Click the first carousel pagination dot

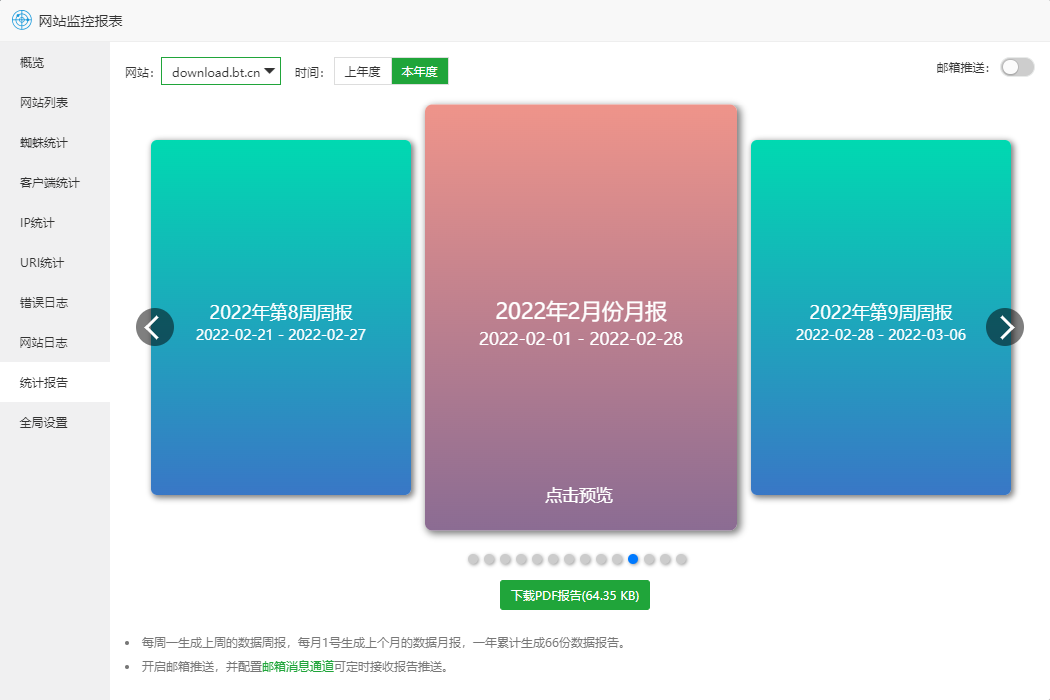(x=473, y=559)
